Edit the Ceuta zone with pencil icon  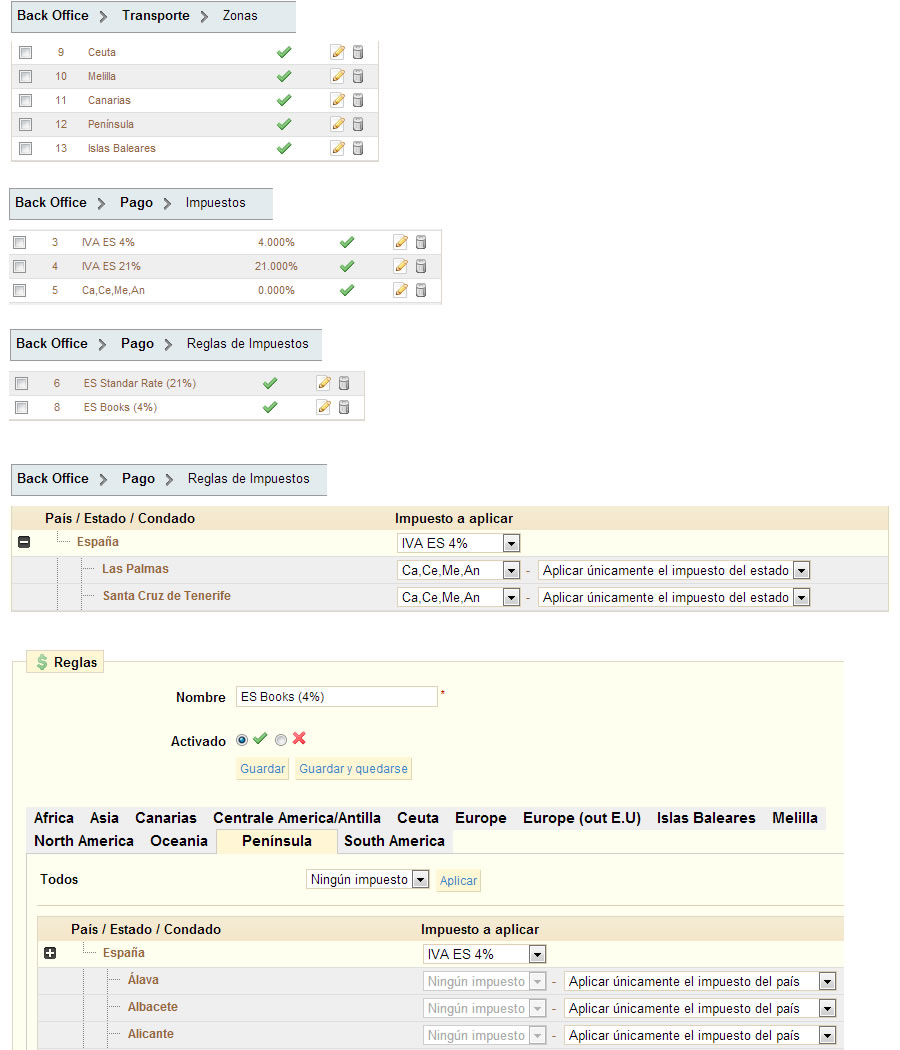(338, 52)
